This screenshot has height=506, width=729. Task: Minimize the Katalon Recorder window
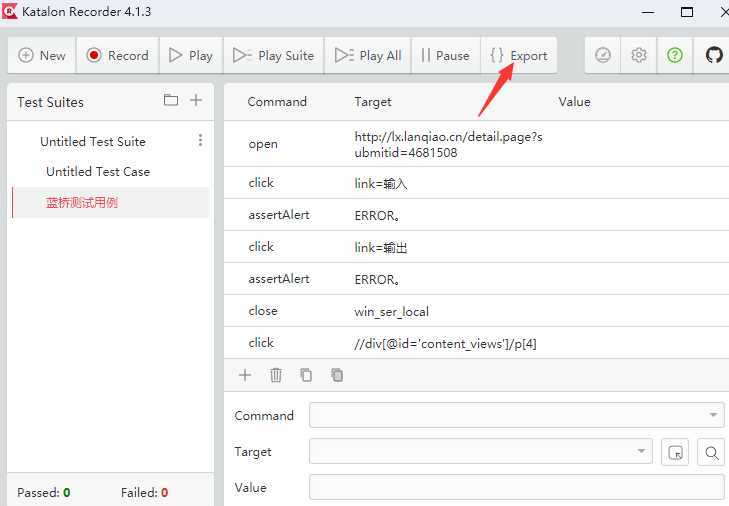pos(648,12)
